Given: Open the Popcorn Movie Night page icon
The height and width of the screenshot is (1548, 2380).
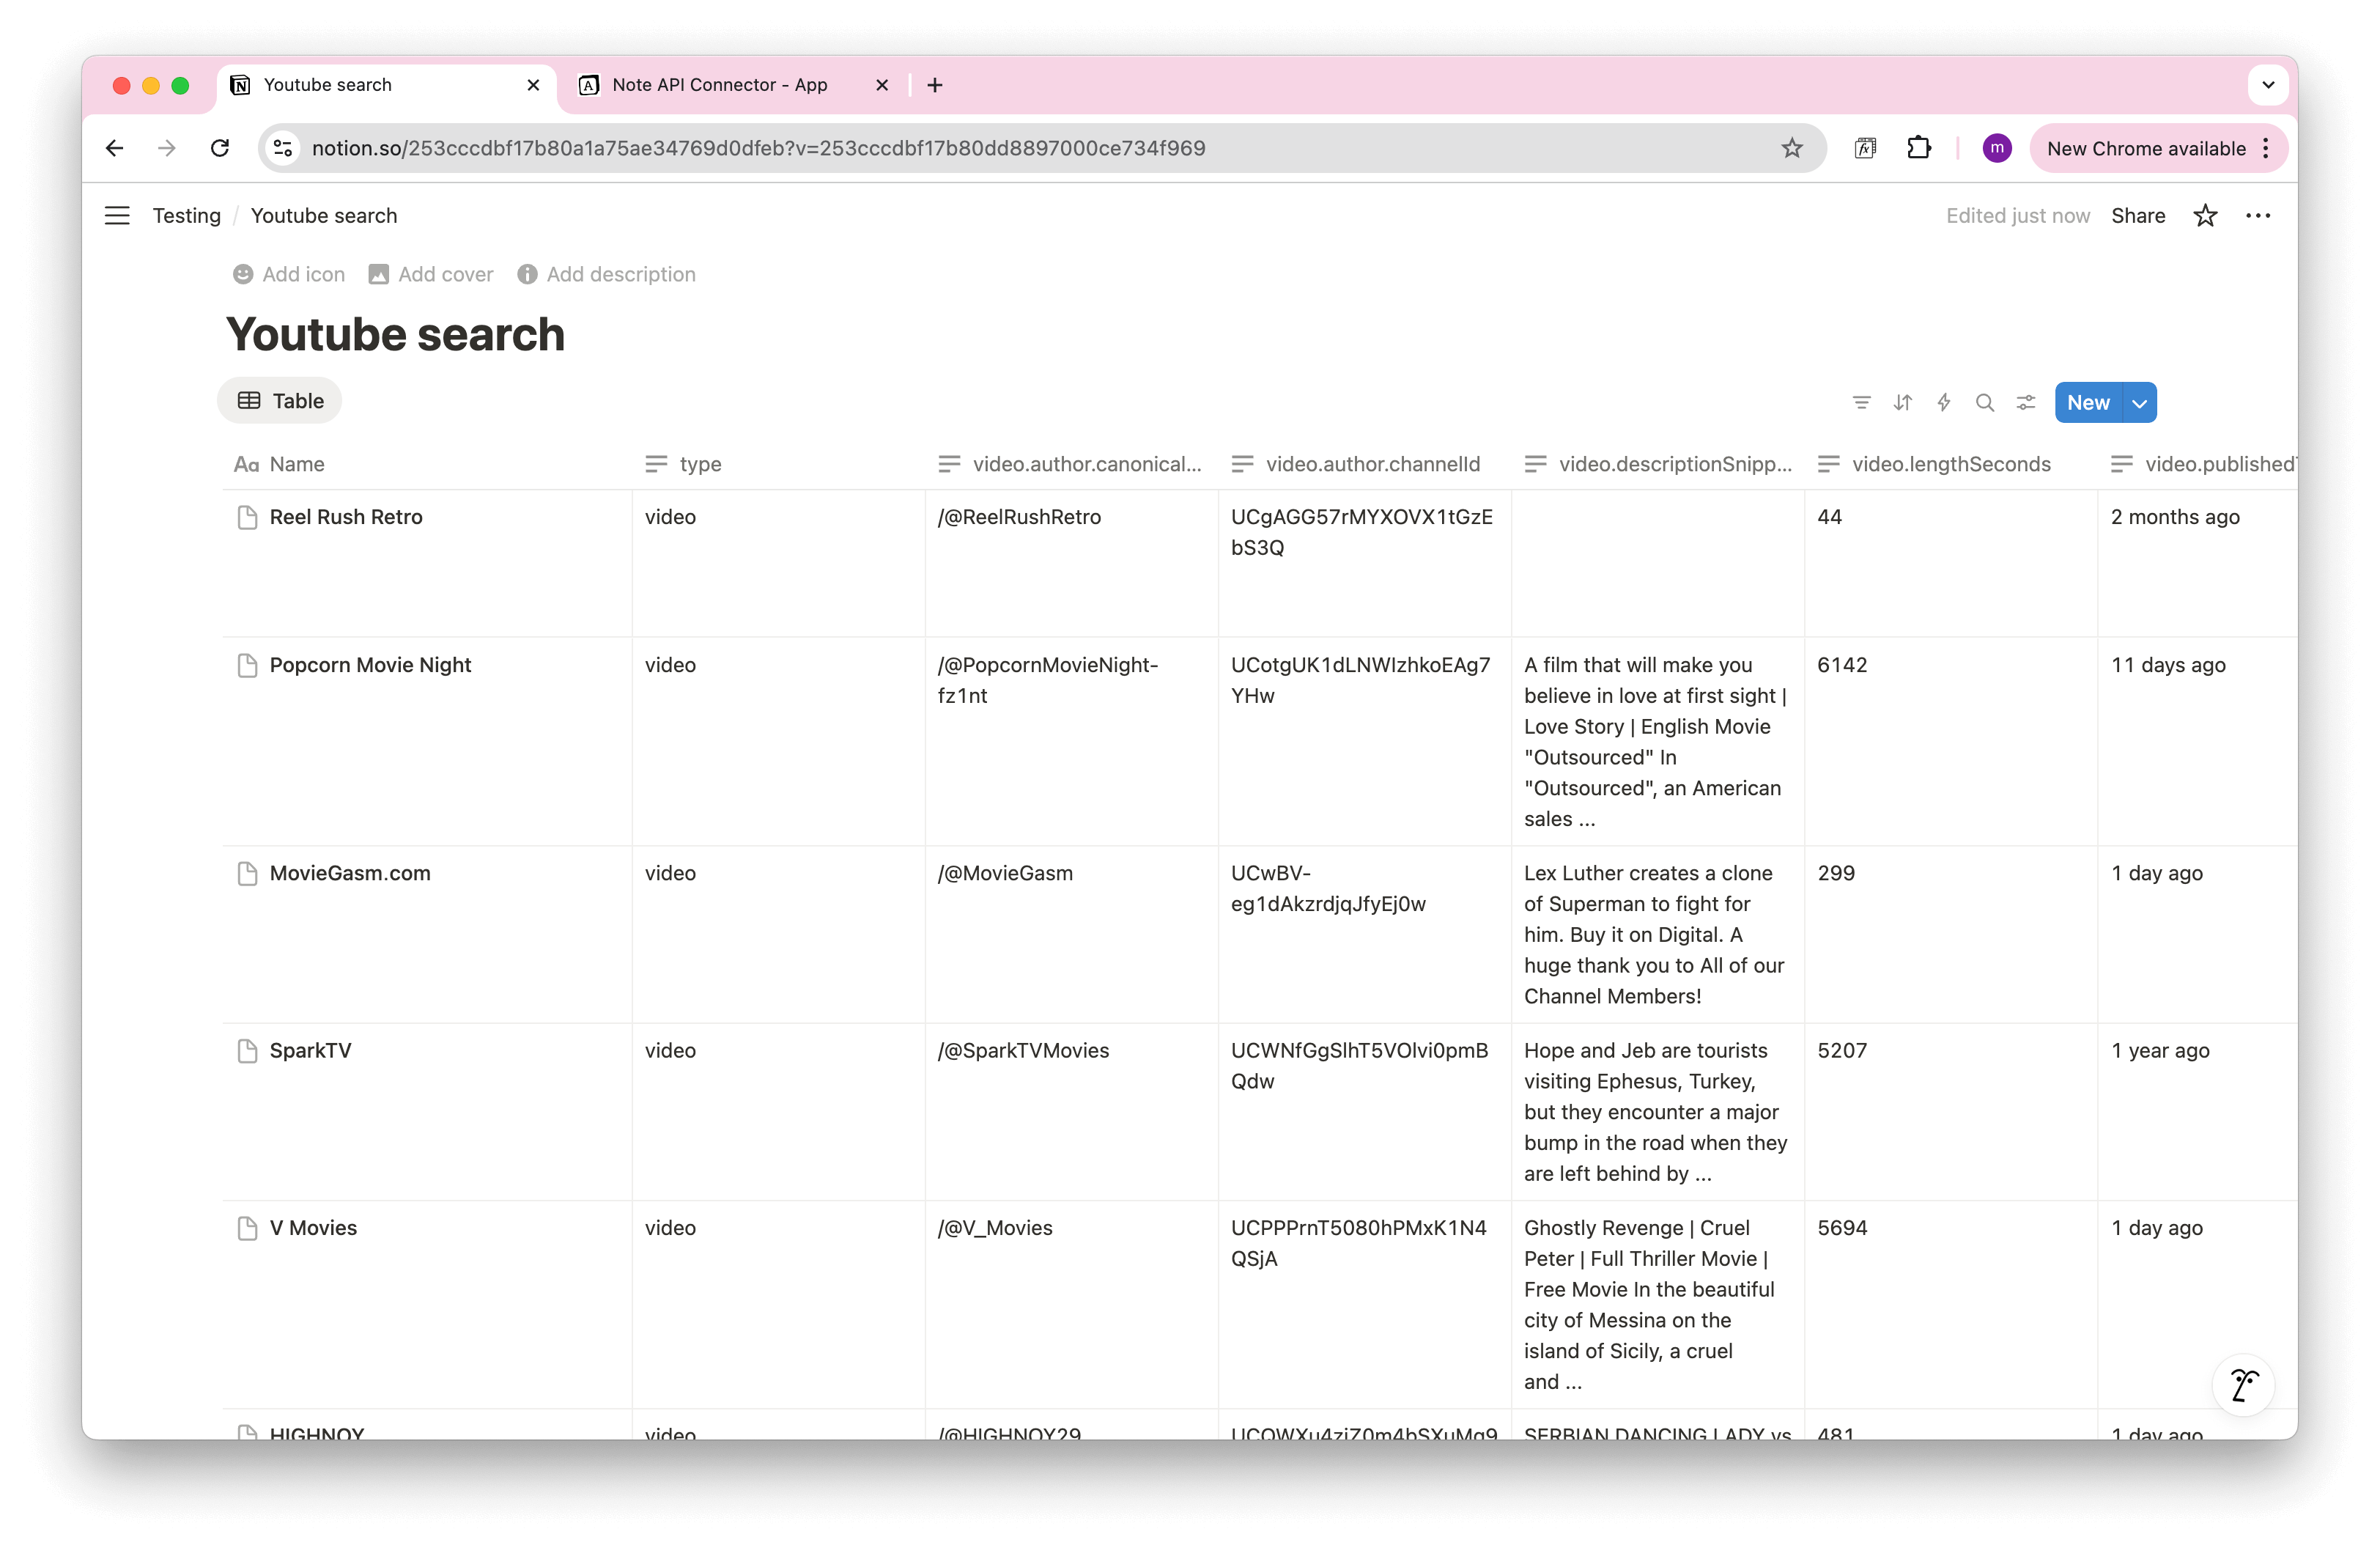Looking at the screenshot, I should tap(247, 665).
